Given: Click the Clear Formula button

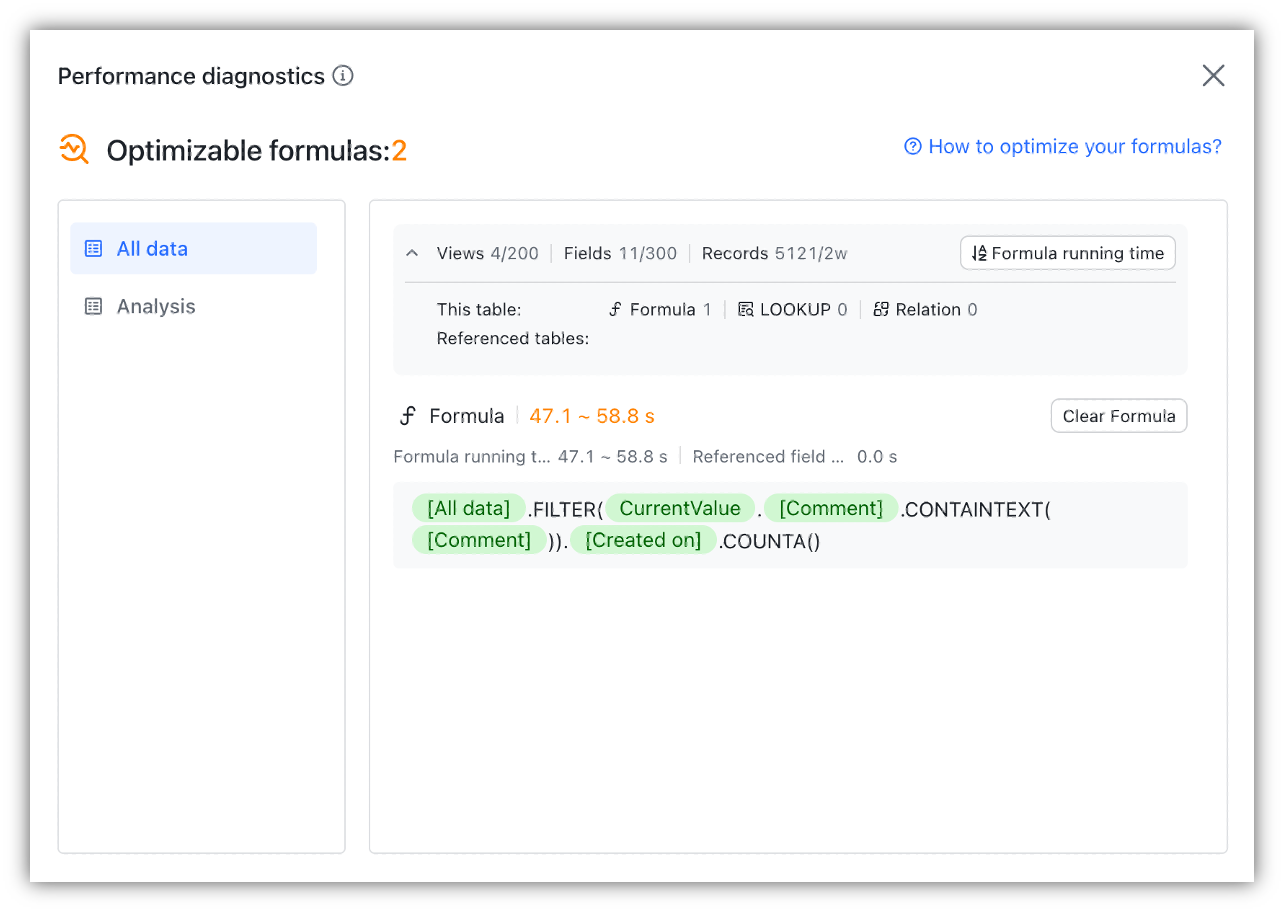Looking at the screenshot, I should (x=1118, y=415).
